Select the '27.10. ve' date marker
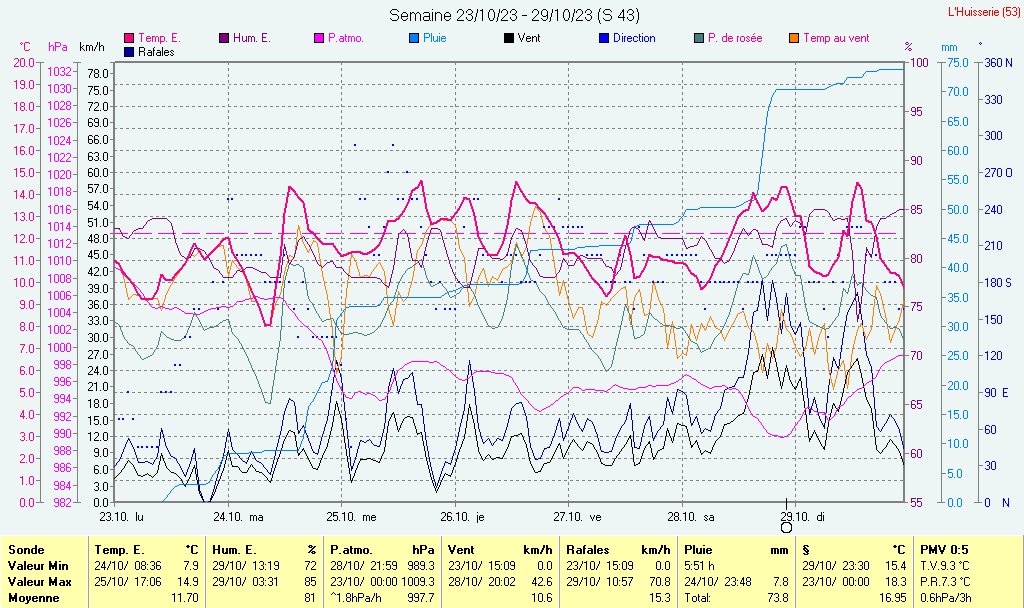1024x608 pixels. 577,517
